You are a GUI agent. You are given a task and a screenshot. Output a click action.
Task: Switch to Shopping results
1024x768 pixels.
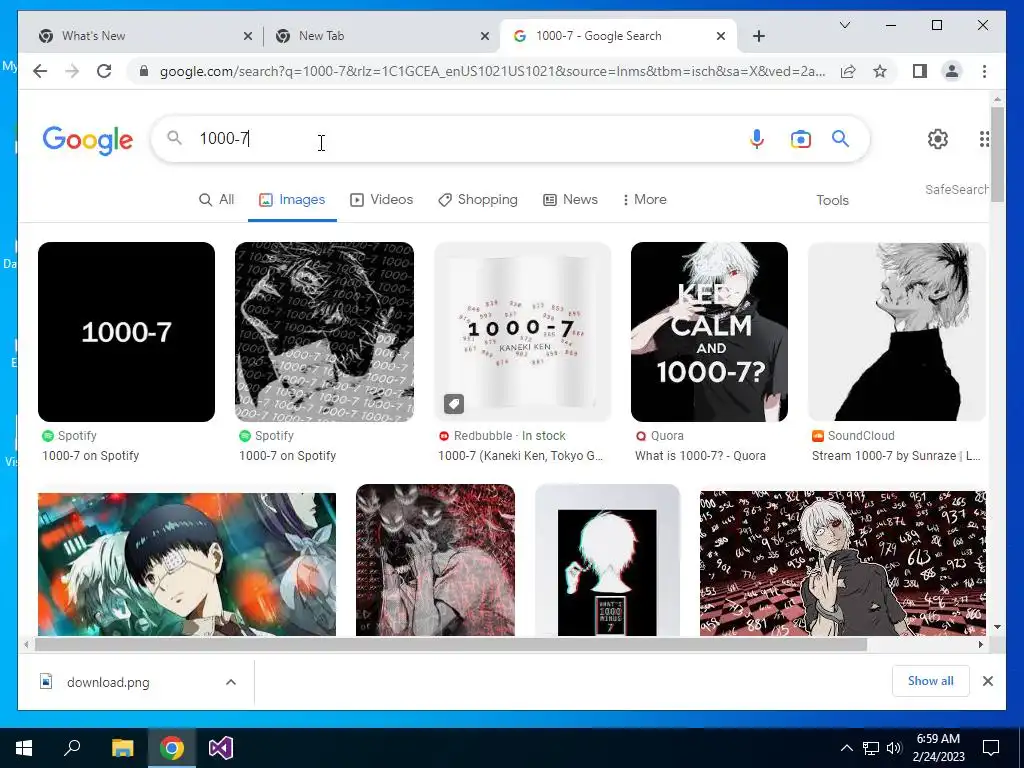tap(477, 199)
